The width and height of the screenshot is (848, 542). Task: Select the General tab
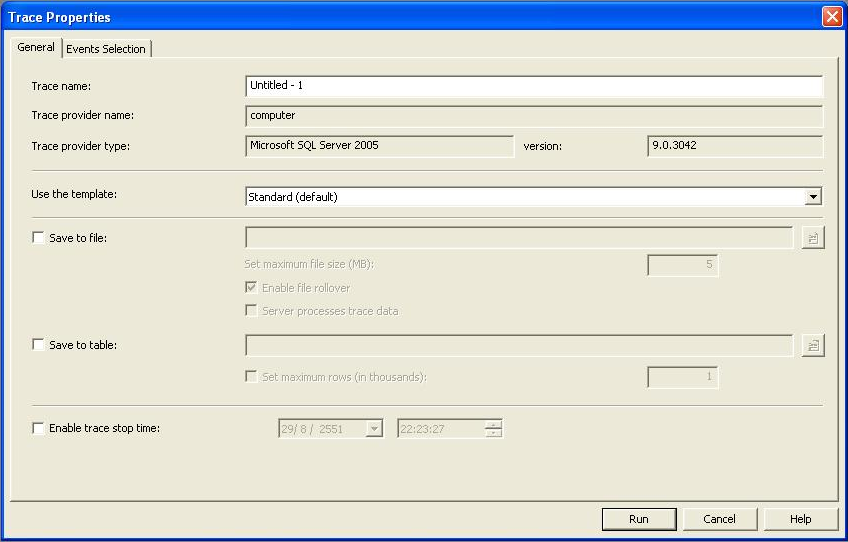(36, 48)
